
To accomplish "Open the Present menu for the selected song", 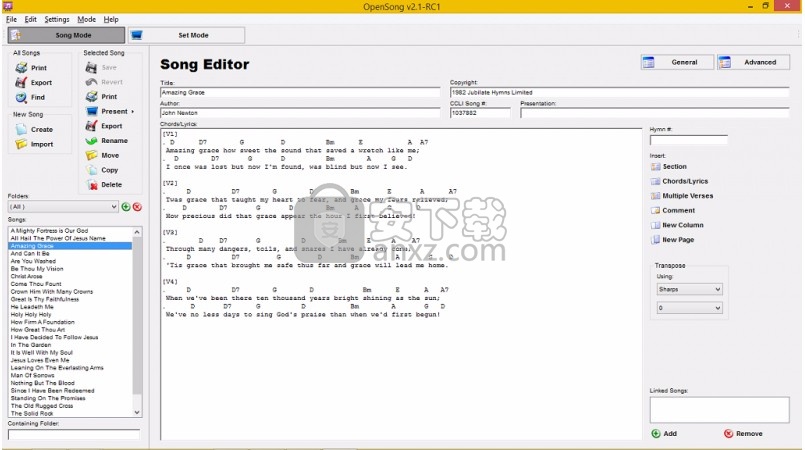I will pyautogui.click(x=110, y=111).
